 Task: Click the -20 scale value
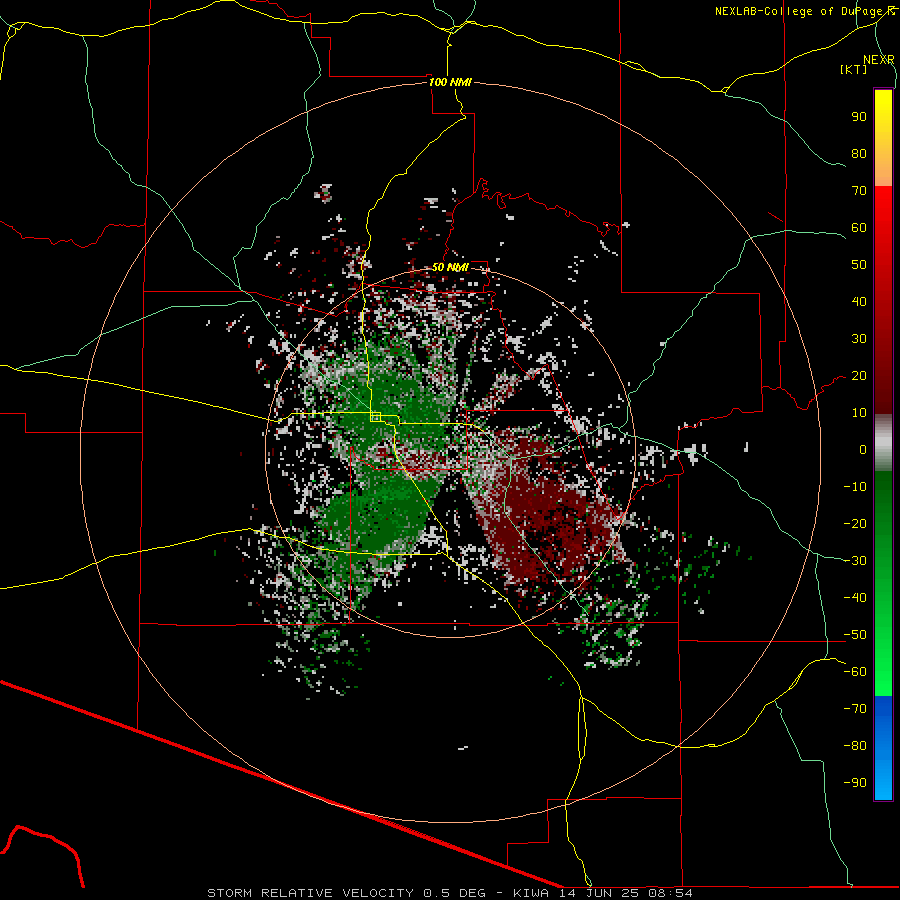point(855,524)
